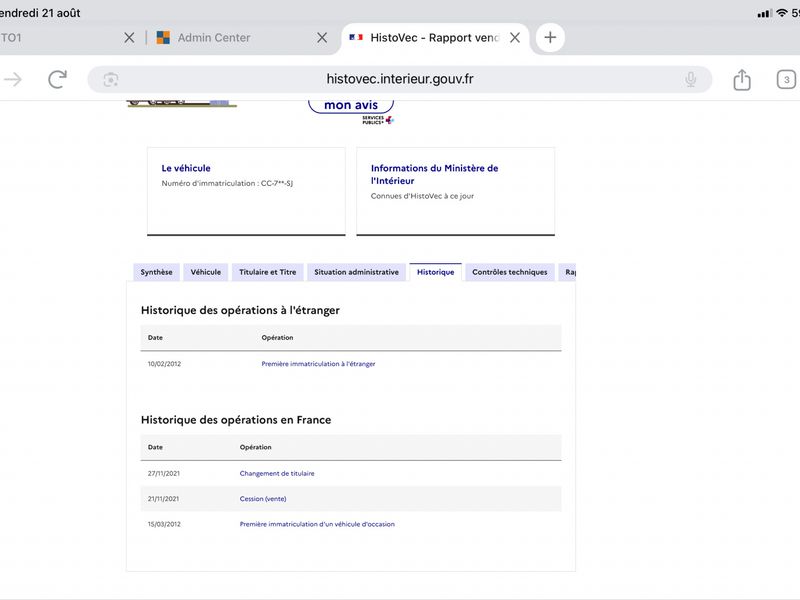This screenshot has width=800, height=600.
Task: Click the Admin Center favicon
Action: tap(163, 37)
